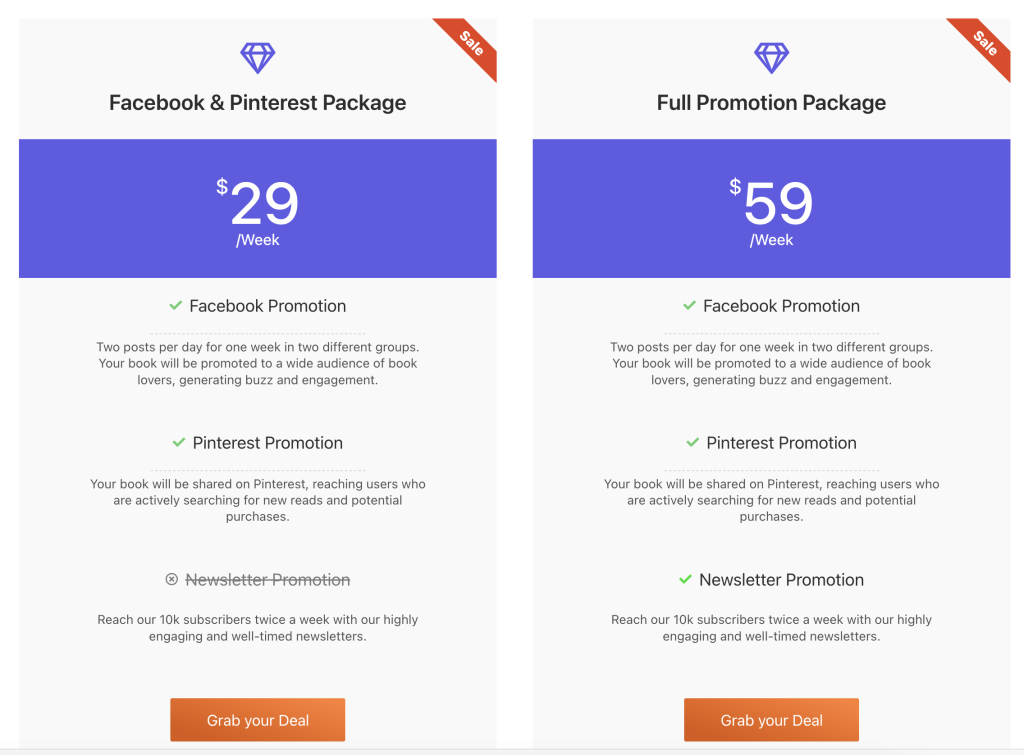The width and height of the screenshot is (1024, 755).
Task: Grab your Deal for the $59 package
Action: (x=771, y=720)
